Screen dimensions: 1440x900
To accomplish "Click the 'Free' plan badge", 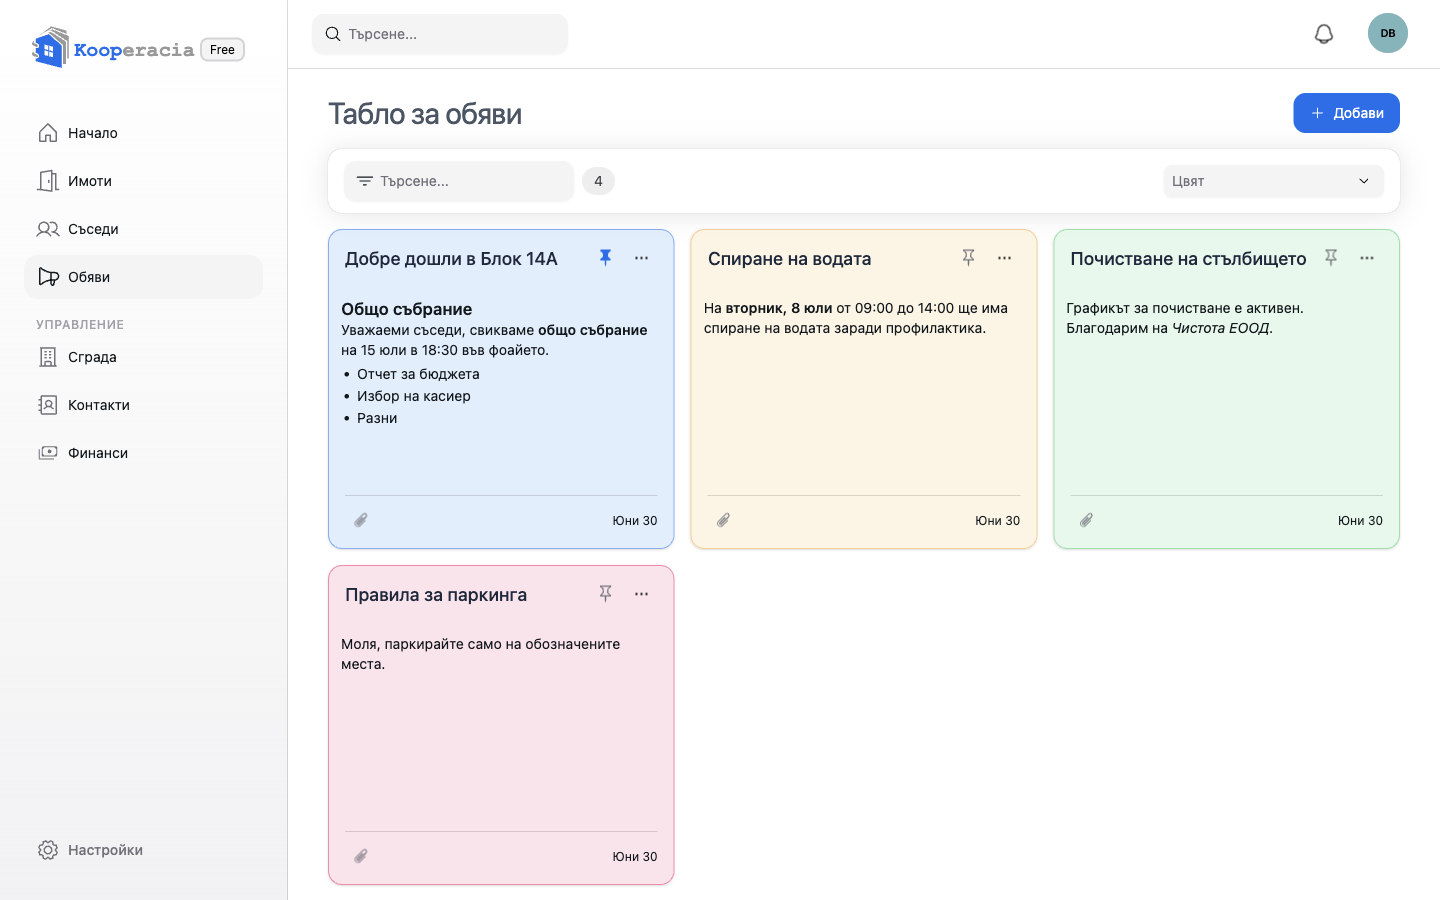I will (x=223, y=50).
